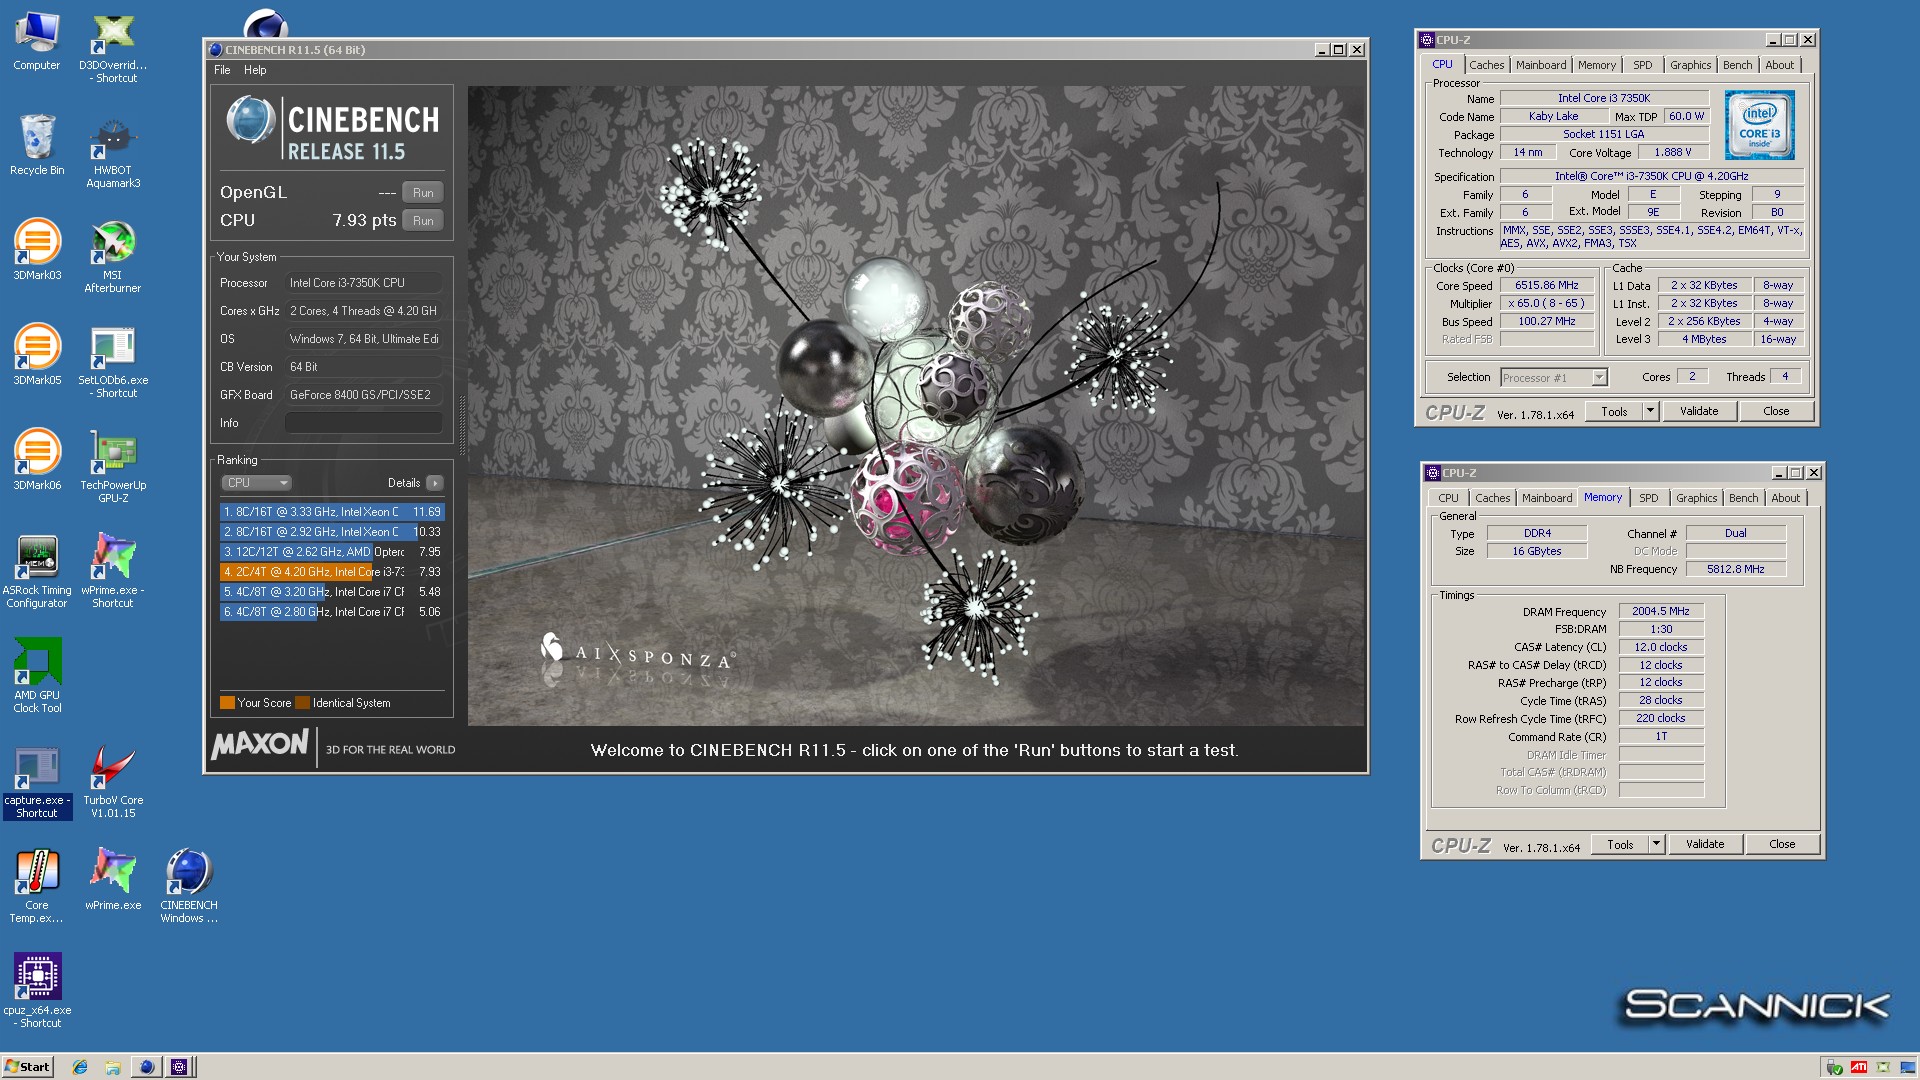The image size is (1920, 1080).
Task: Click Tools button in bottom CPU-Z
Action: [x=1620, y=844]
